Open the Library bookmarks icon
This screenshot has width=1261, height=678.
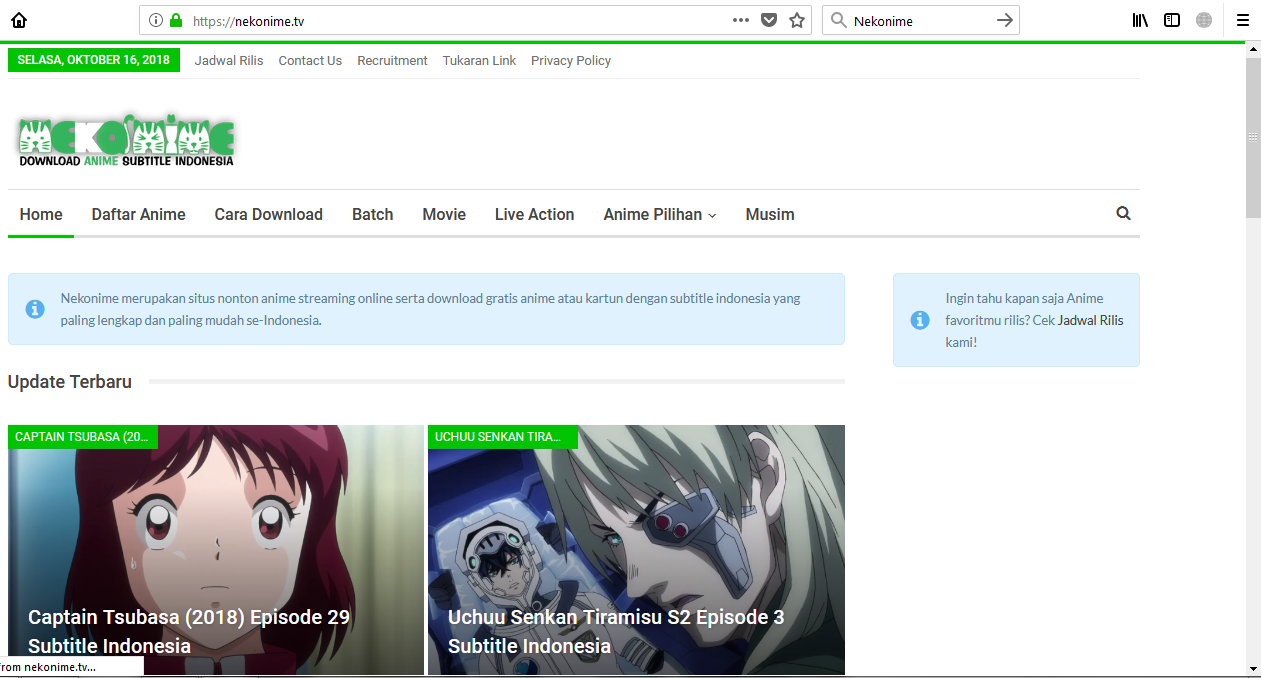click(x=1140, y=20)
